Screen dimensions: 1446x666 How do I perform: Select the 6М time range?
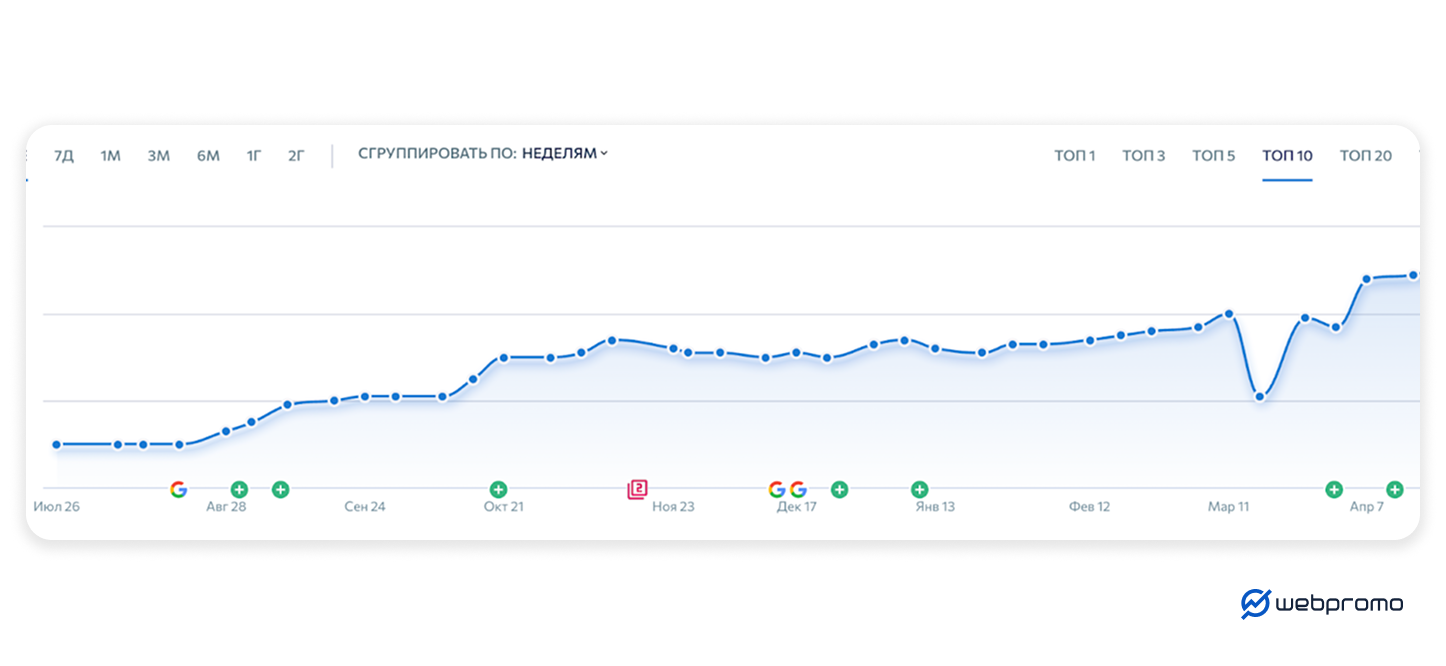click(208, 155)
